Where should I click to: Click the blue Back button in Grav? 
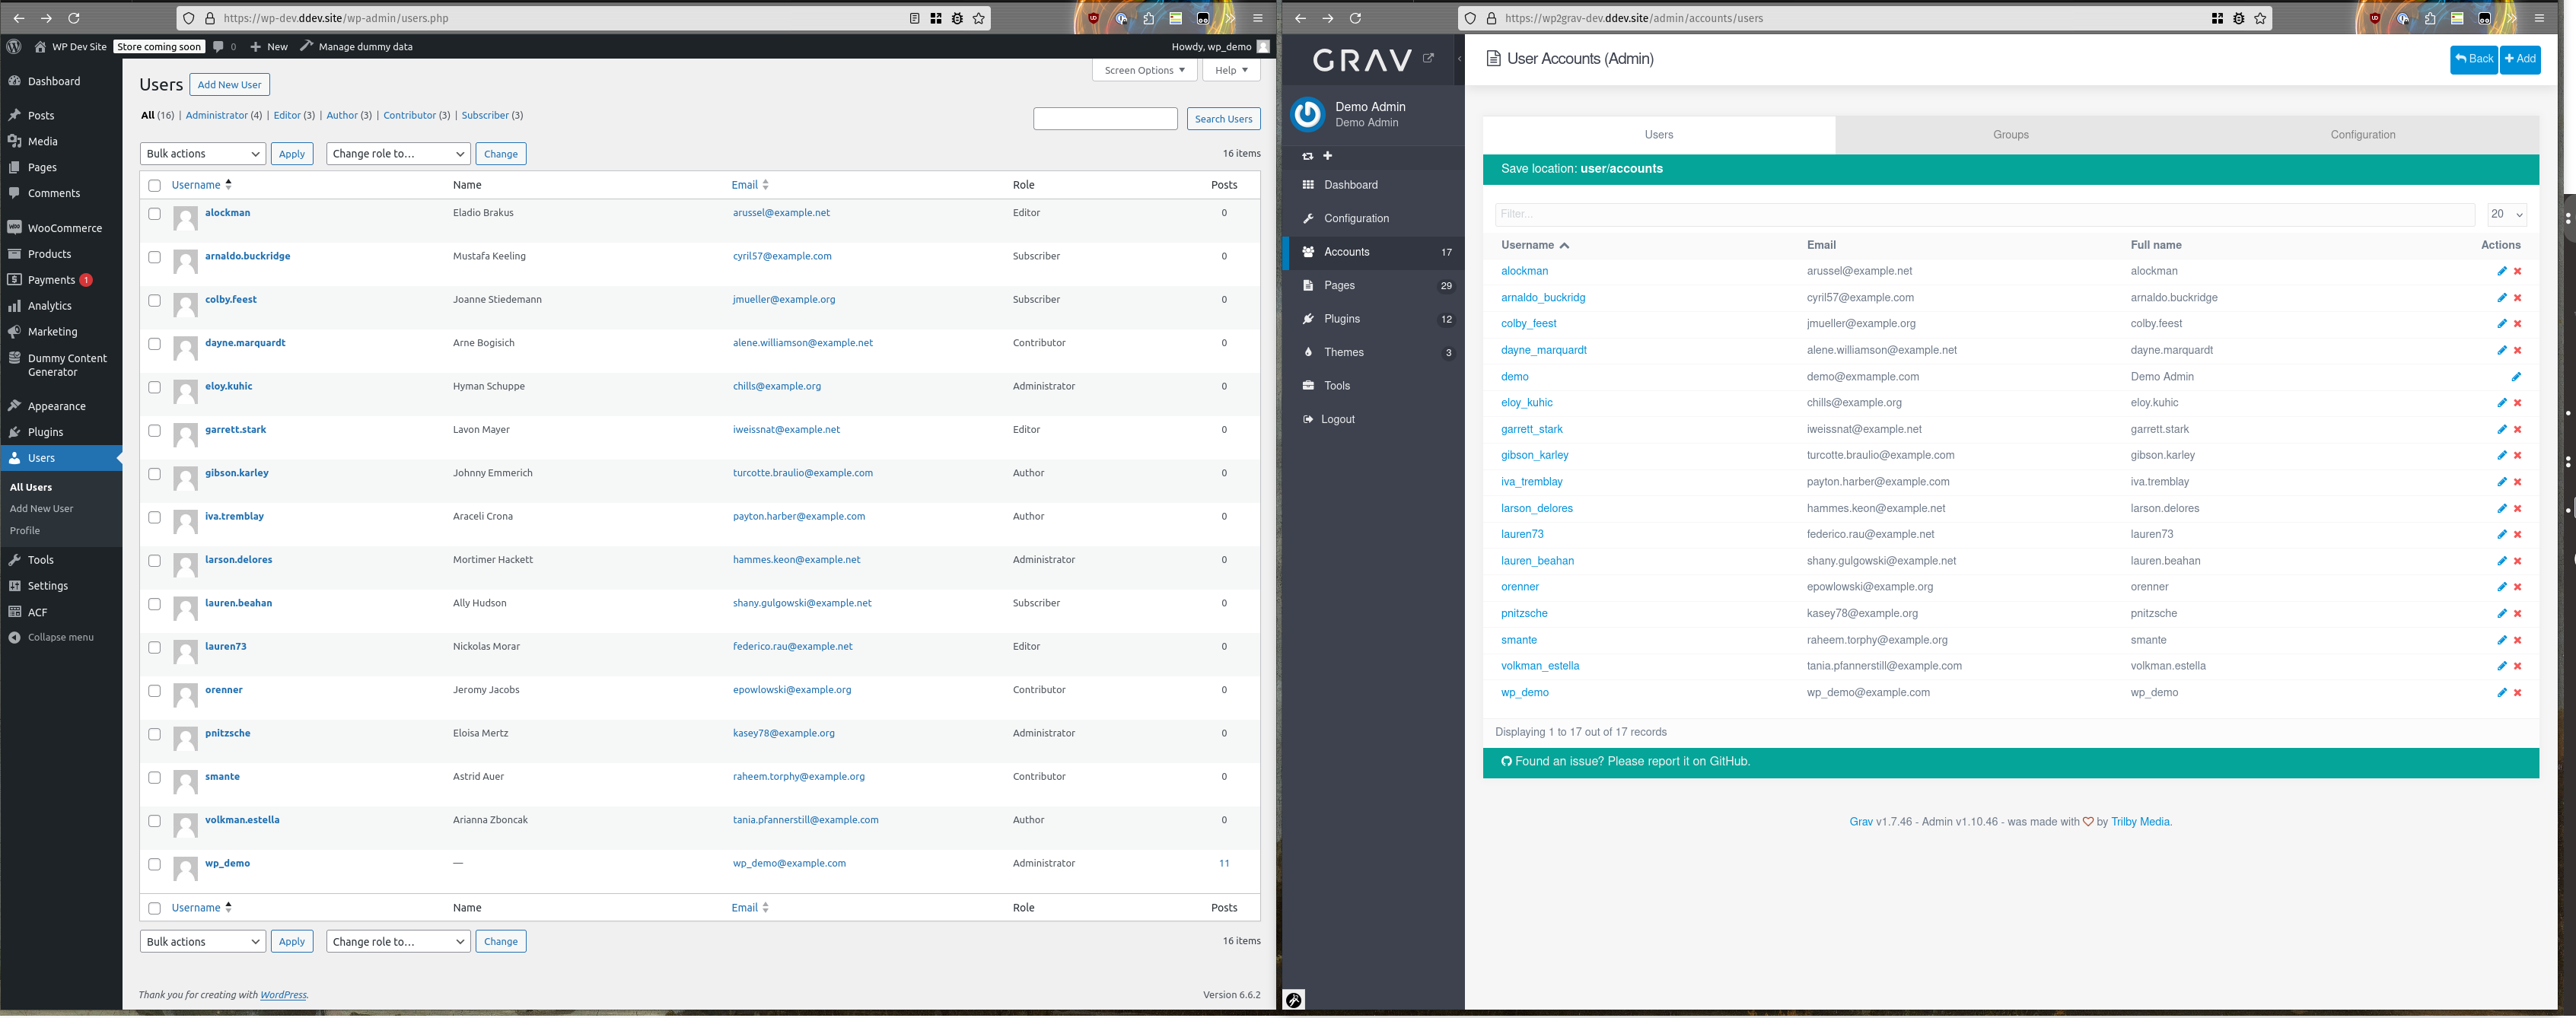[2473, 59]
